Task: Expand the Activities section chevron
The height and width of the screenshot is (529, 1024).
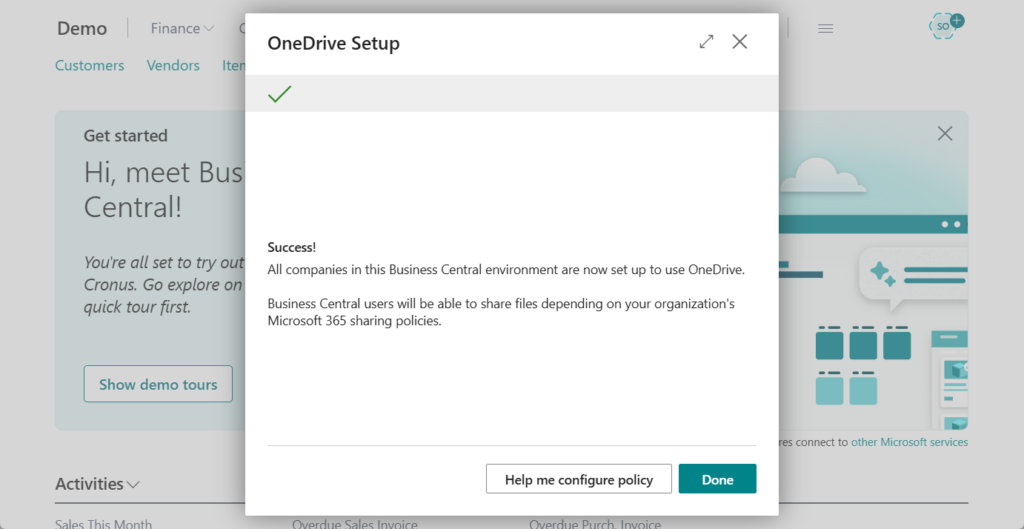Action: pyautogui.click(x=134, y=484)
